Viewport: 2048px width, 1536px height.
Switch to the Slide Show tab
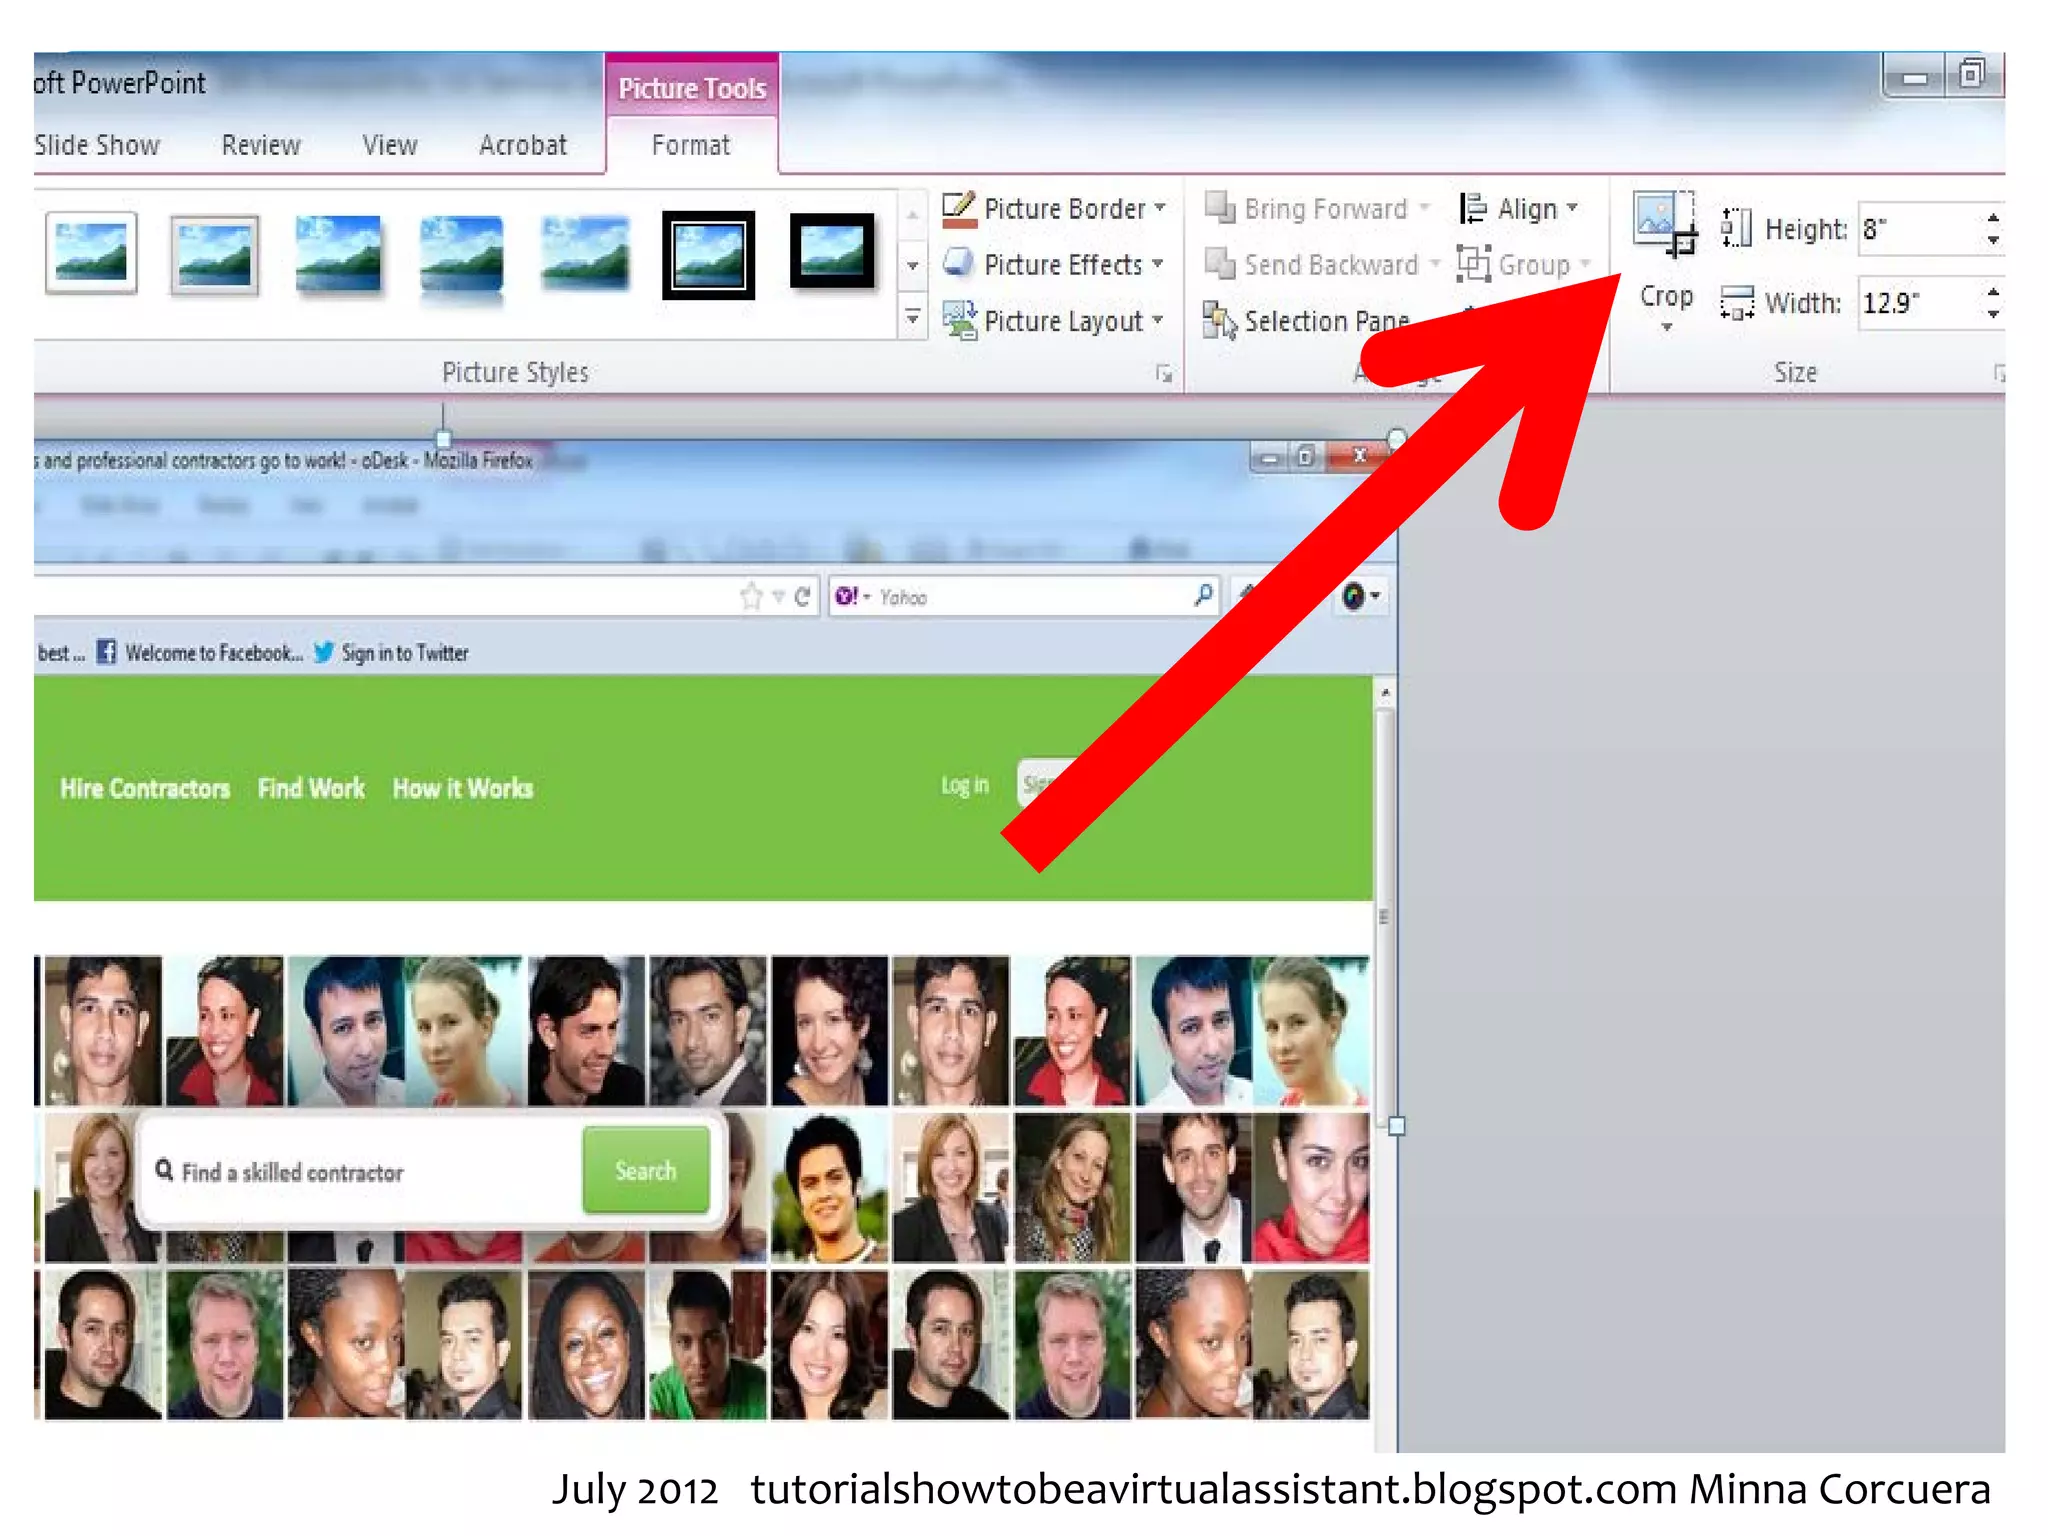click(x=97, y=146)
